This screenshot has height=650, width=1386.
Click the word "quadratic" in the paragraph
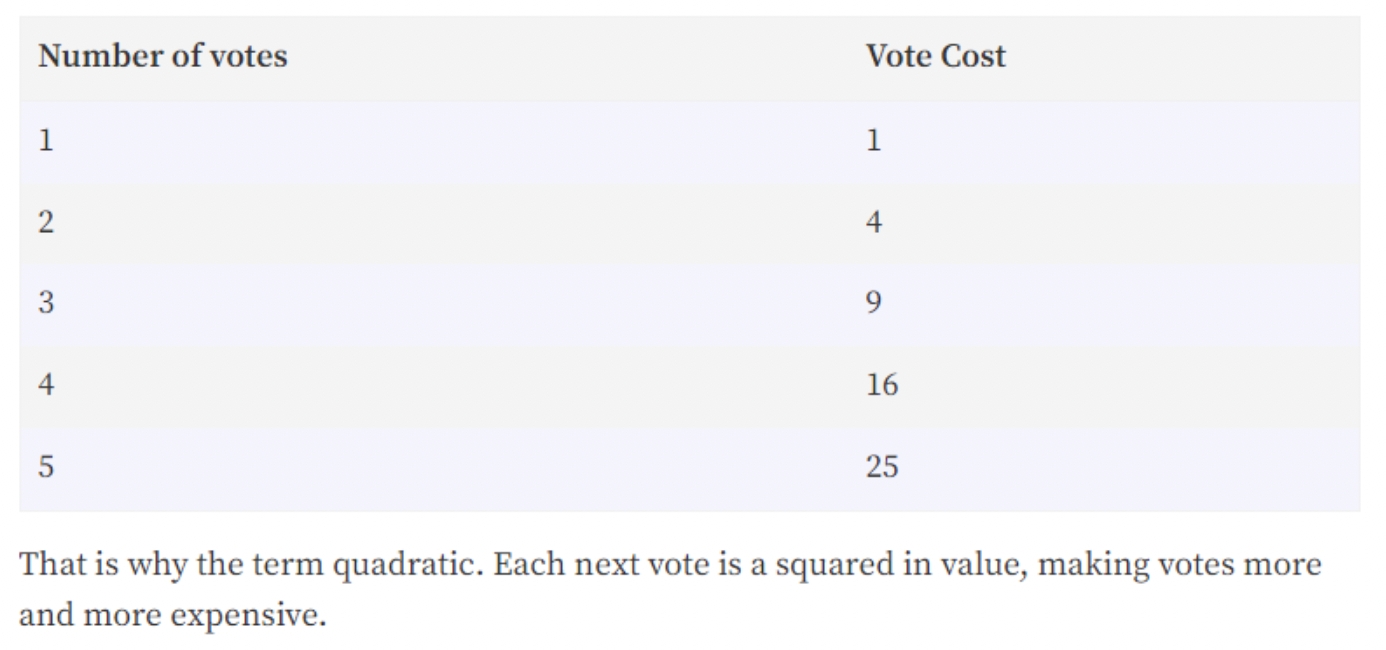[407, 567]
